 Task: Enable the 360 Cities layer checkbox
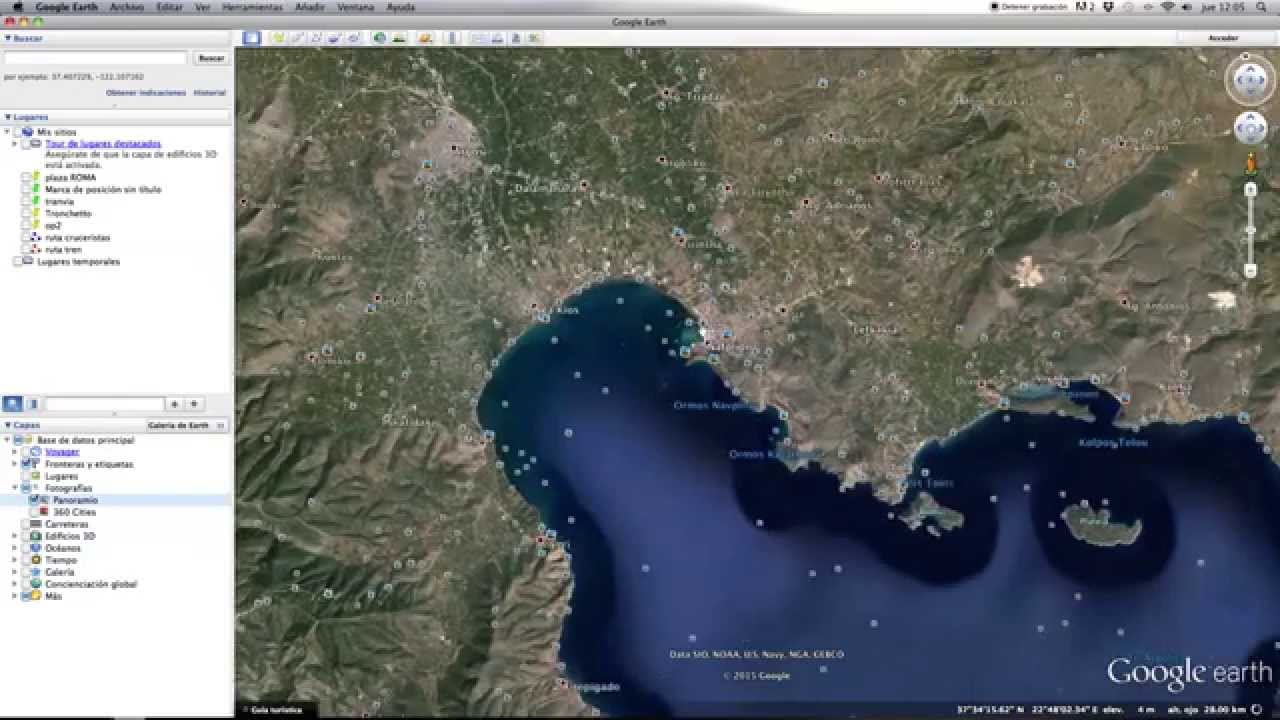pyautogui.click(x=35, y=512)
